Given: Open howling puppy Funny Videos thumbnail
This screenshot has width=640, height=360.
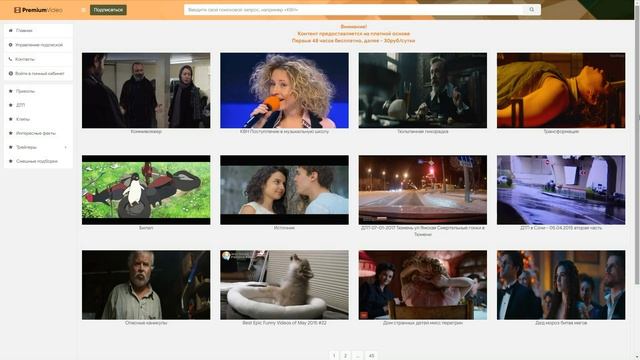Looking at the screenshot, I should (x=284, y=285).
